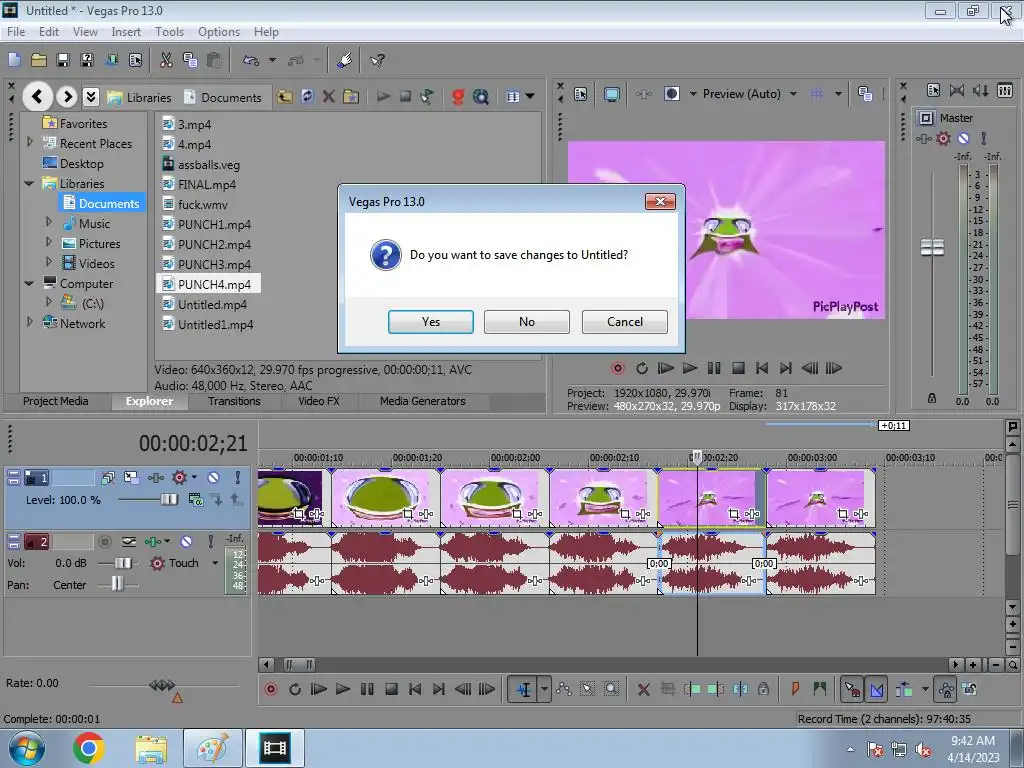Play the preview from the start
1024x768 pixels.
[665, 368]
